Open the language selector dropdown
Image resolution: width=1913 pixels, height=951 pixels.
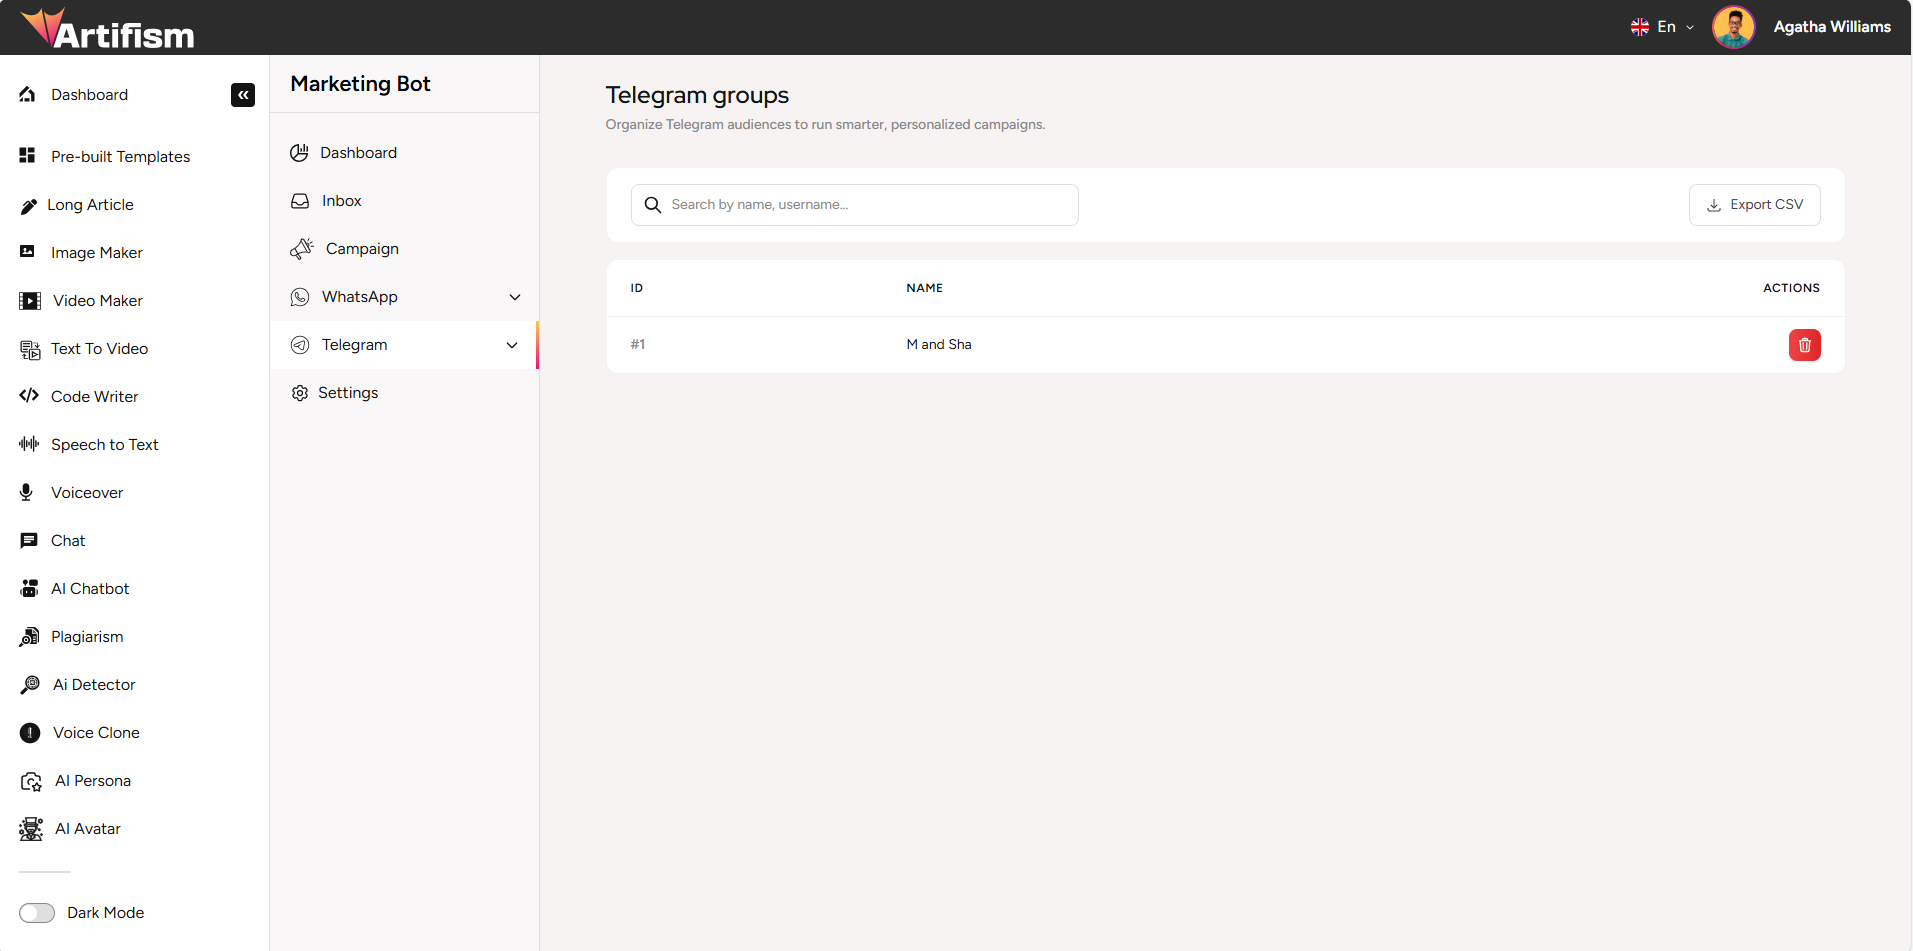point(1661,27)
